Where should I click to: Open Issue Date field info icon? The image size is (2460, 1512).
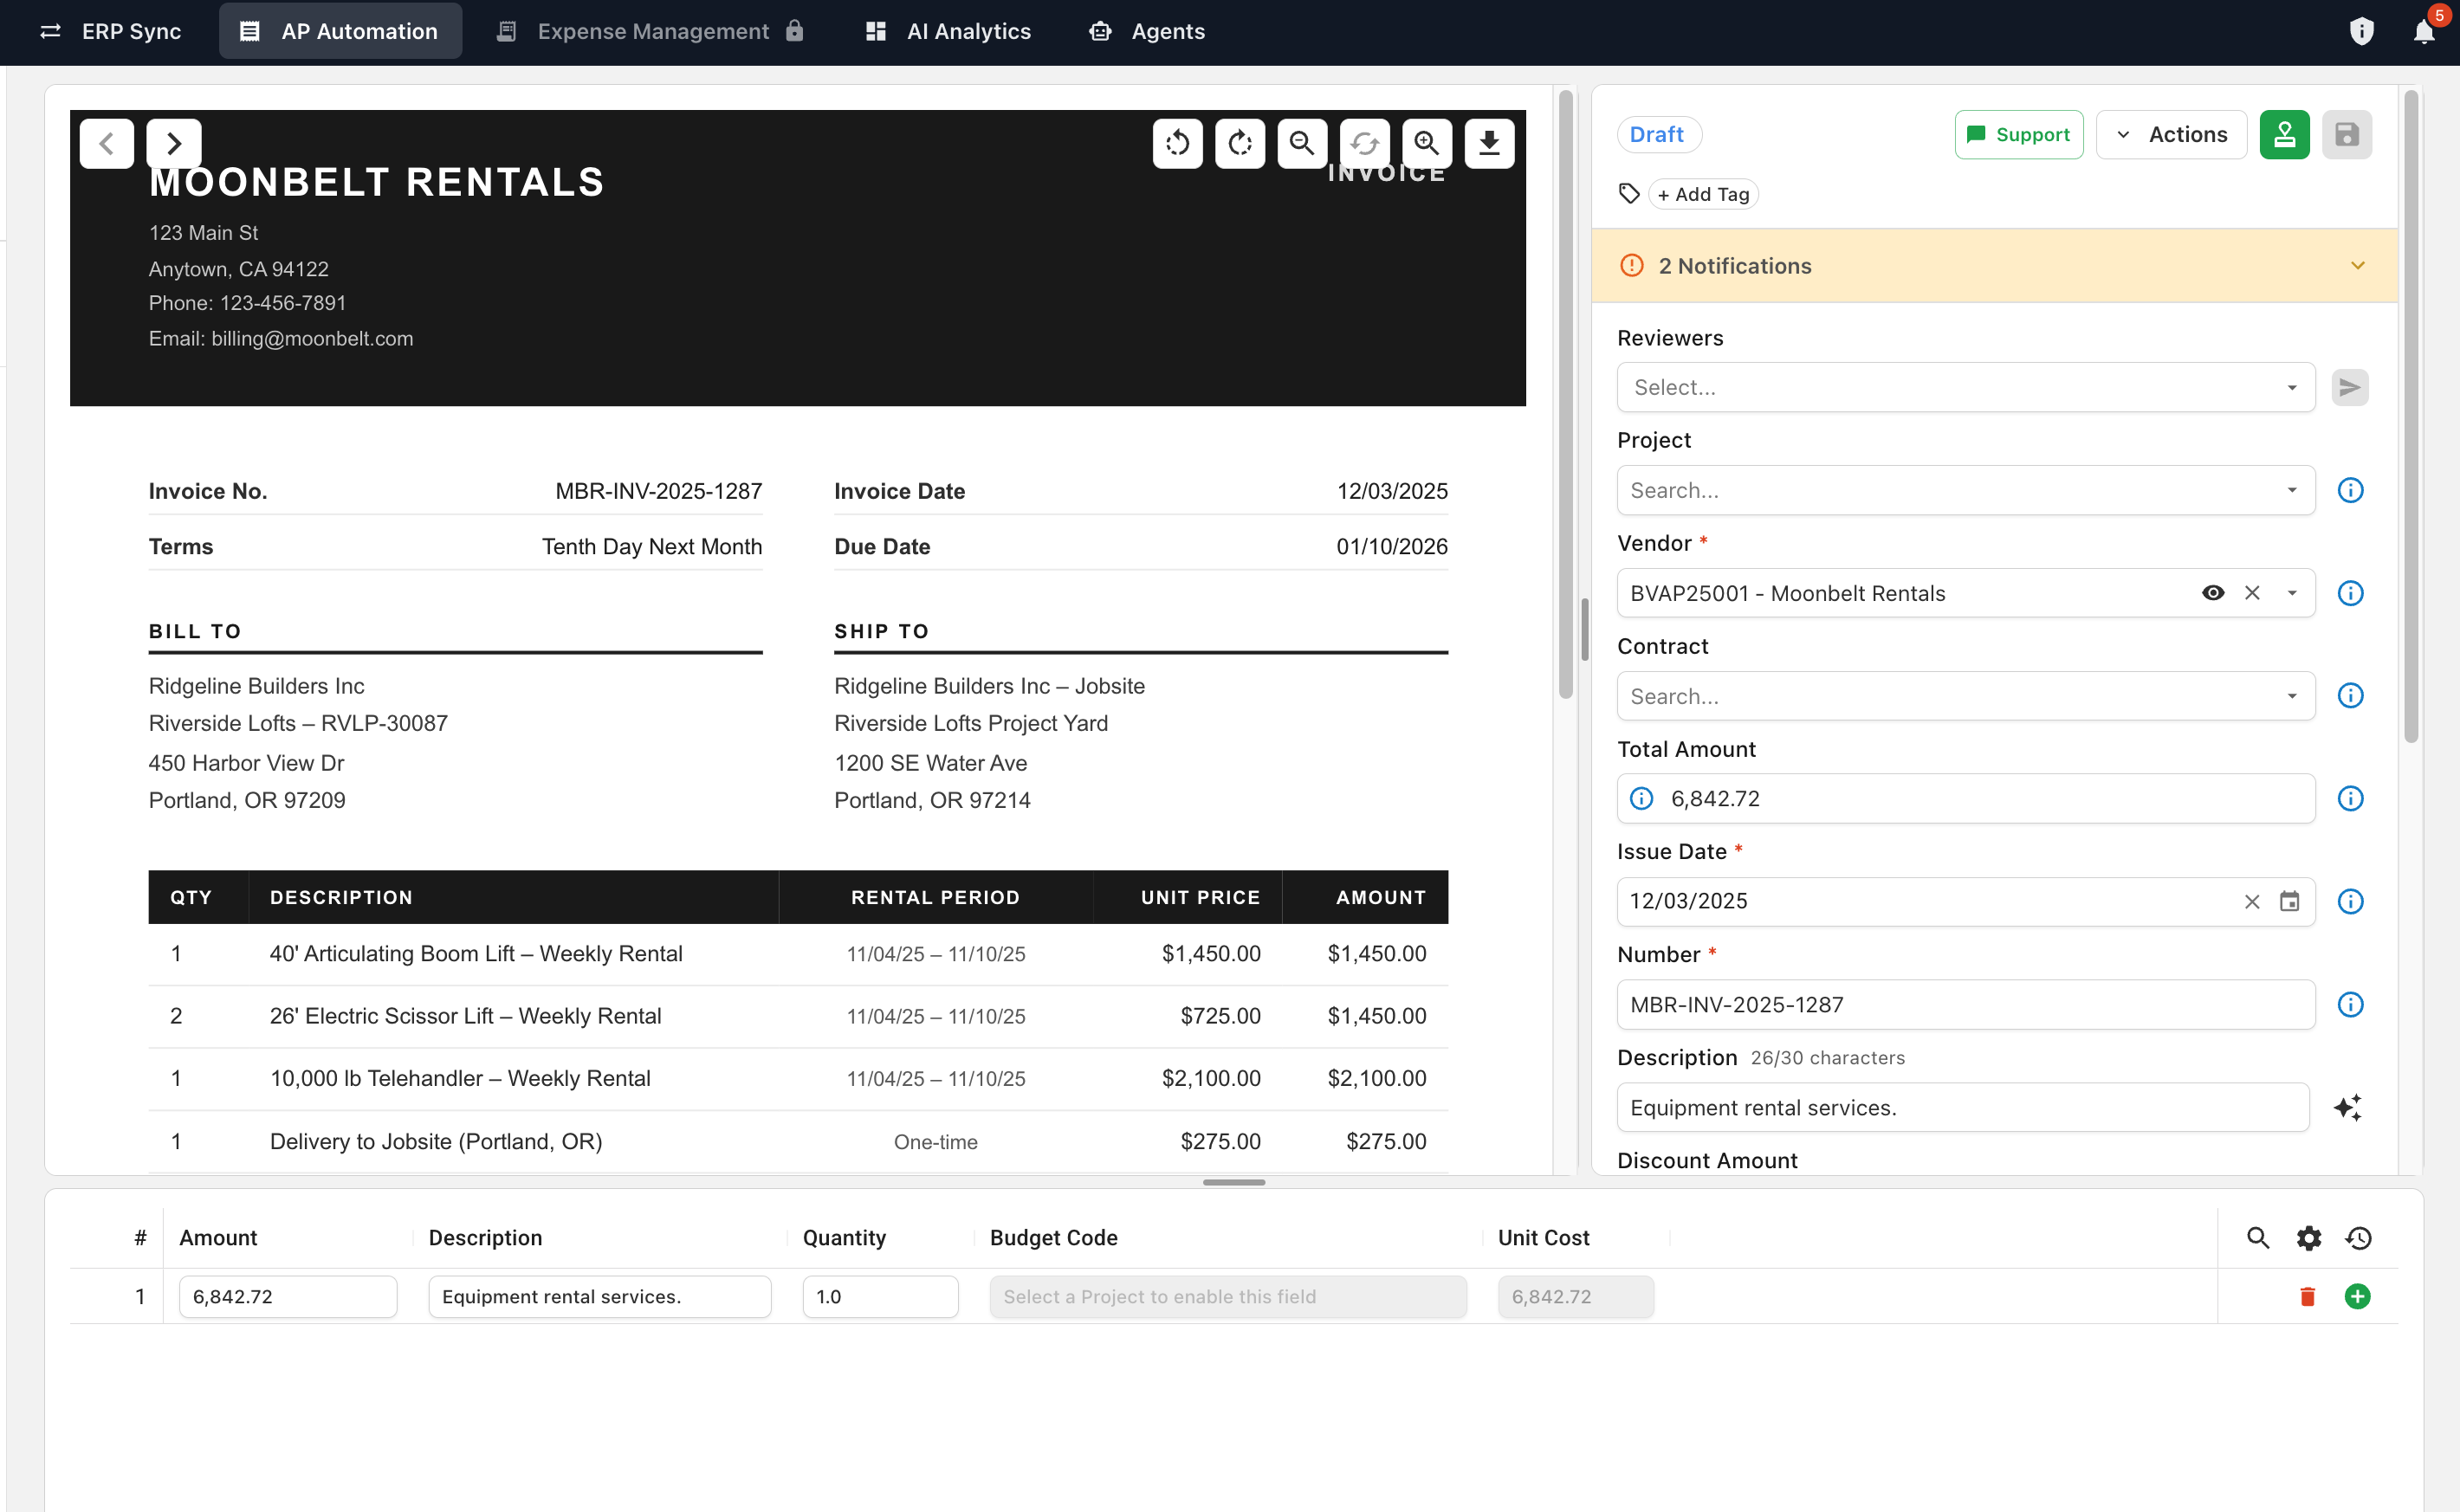pyautogui.click(x=2350, y=902)
